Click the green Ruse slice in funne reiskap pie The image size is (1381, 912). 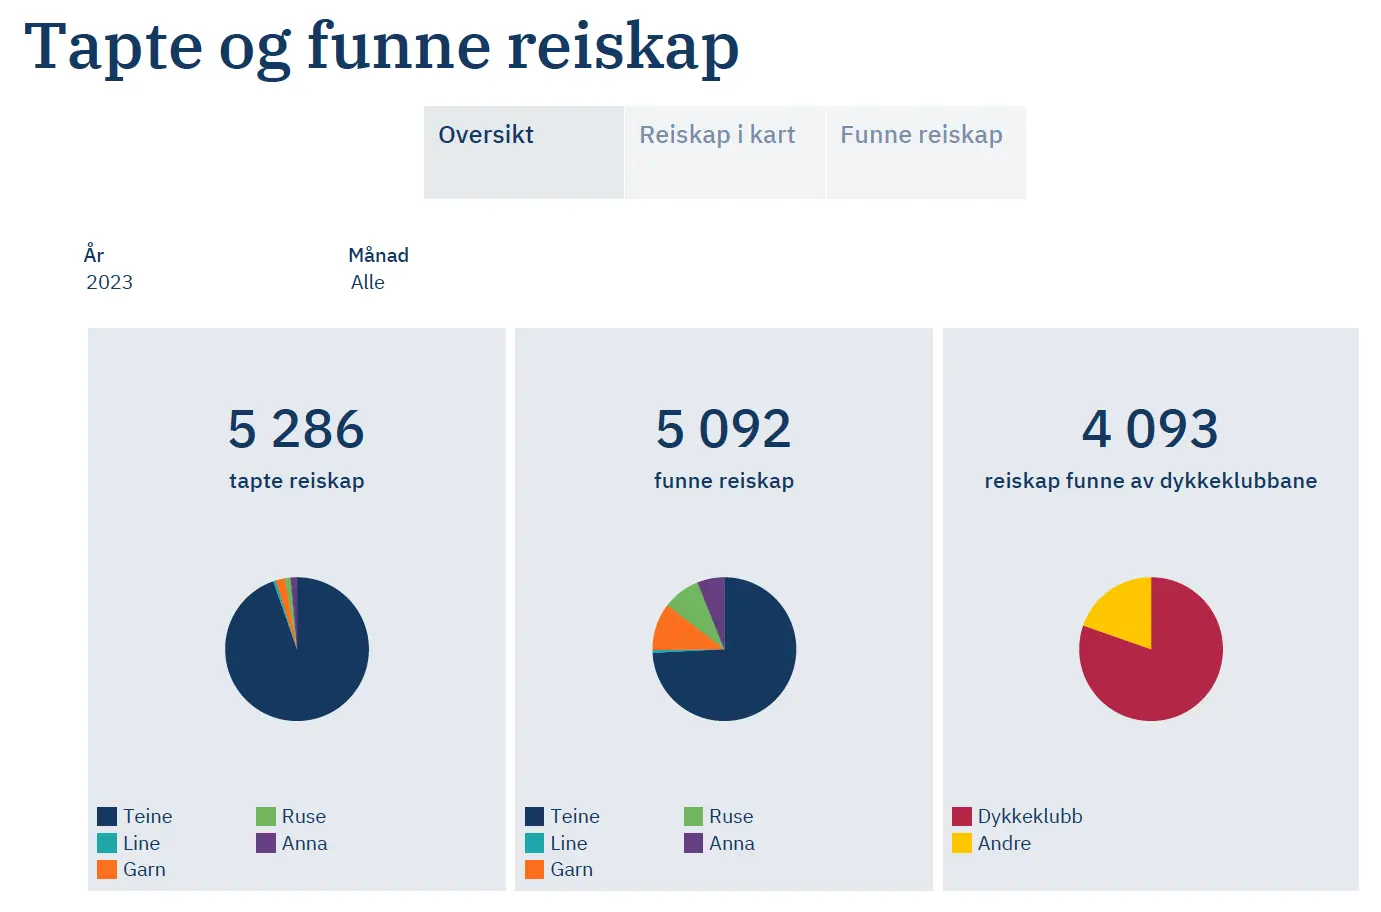click(x=690, y=603)
